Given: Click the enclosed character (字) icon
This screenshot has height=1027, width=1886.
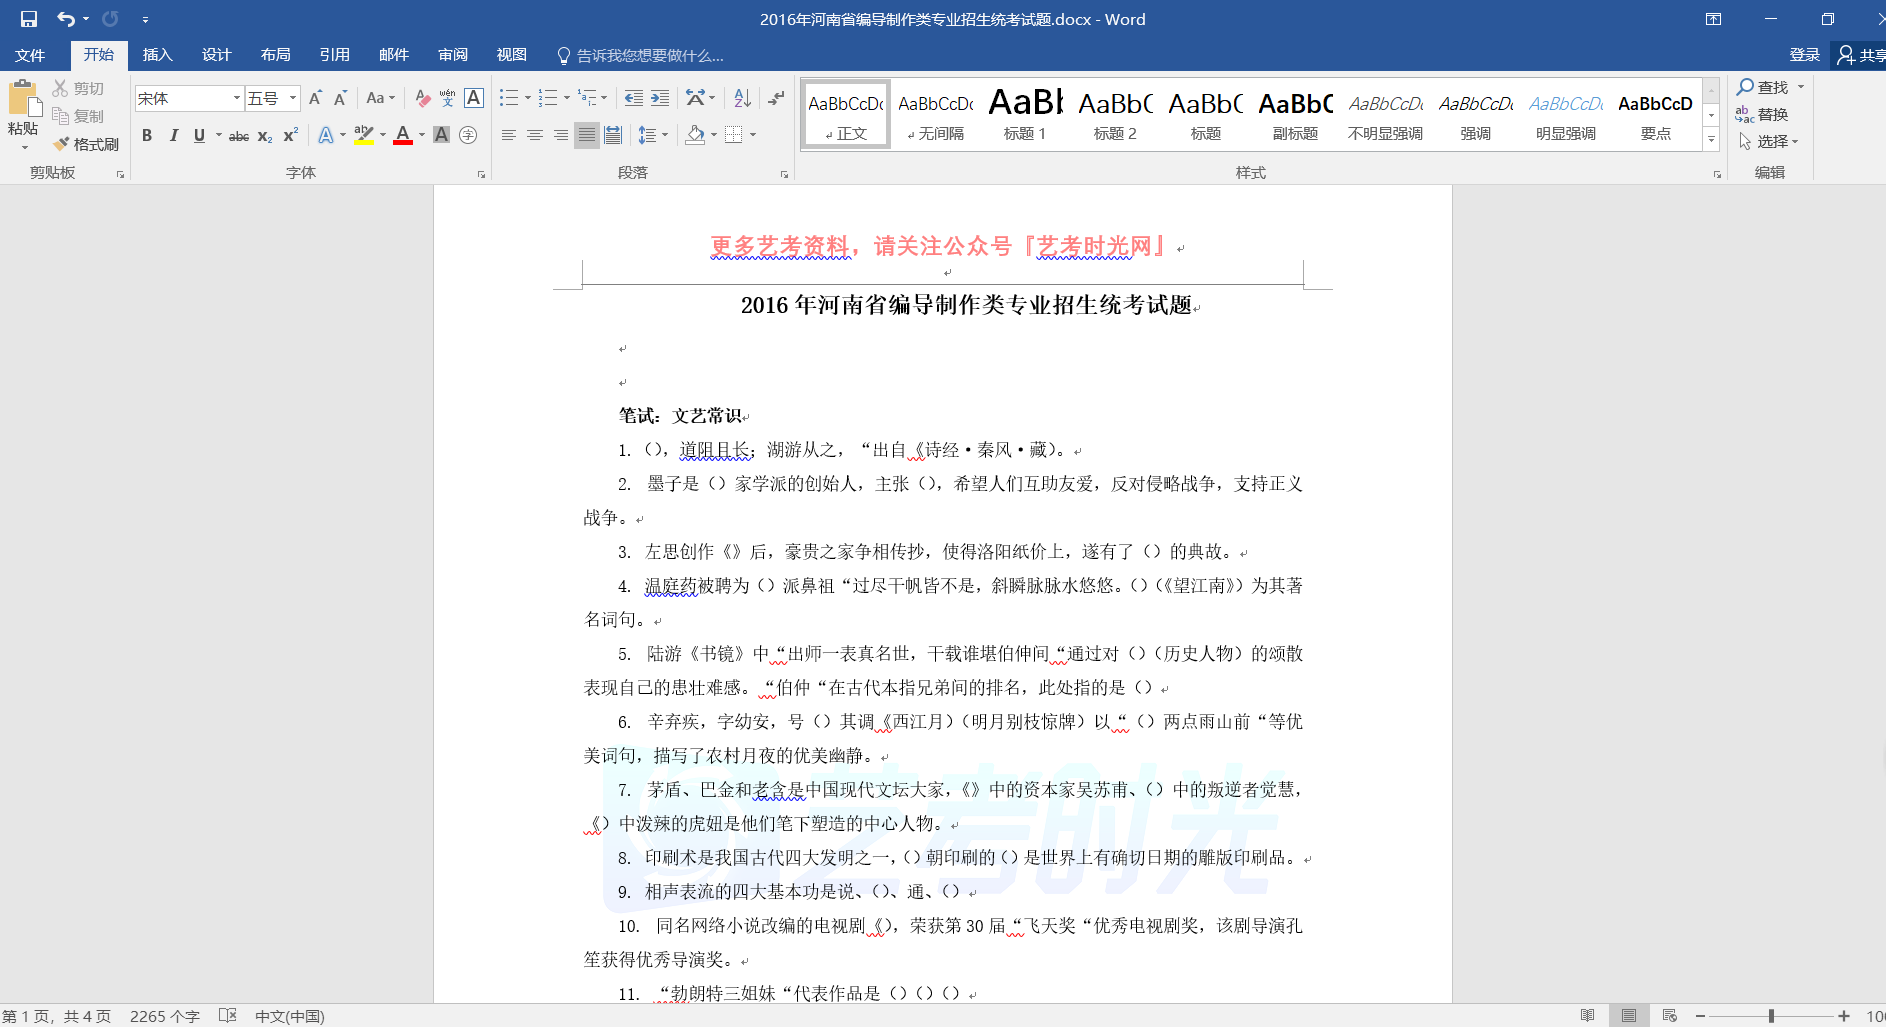Looking at the screenshot, I should [x=468, y=135].
